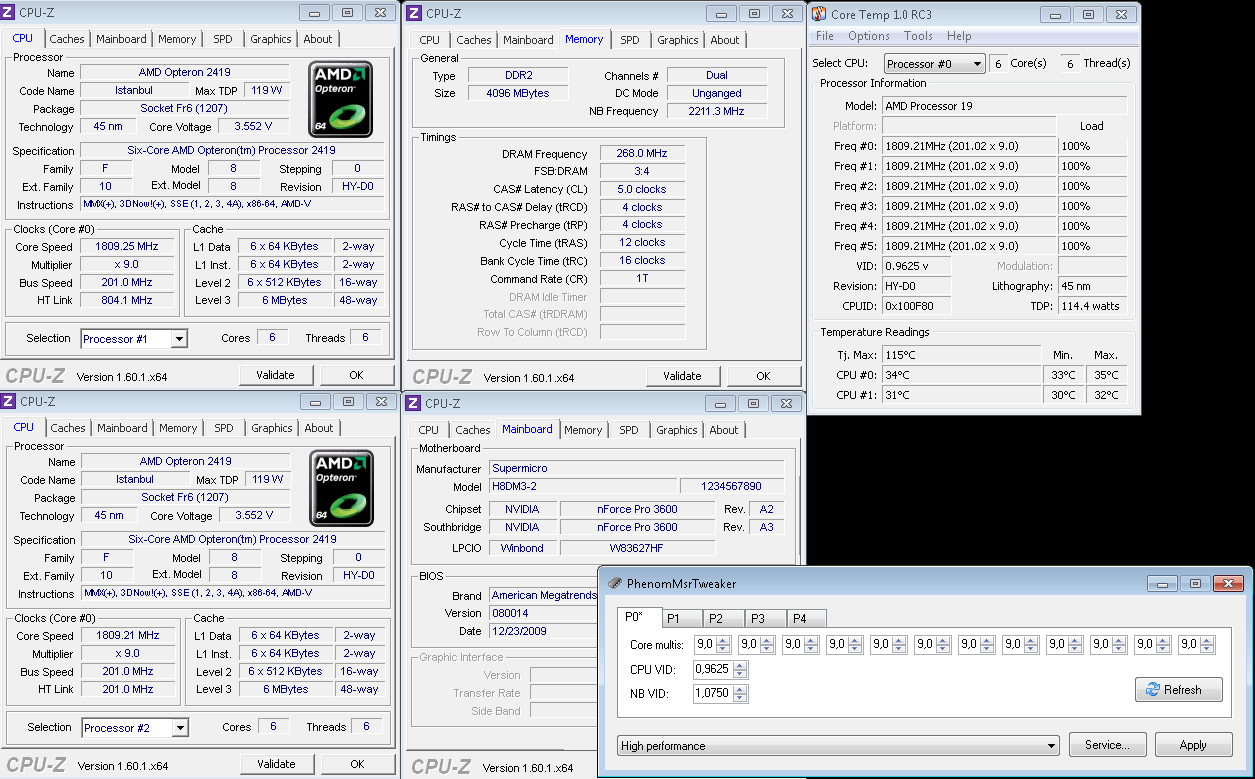Click the CPU VID input field
This screenshot has height=779, width=1255.
(x=712, y=670)
